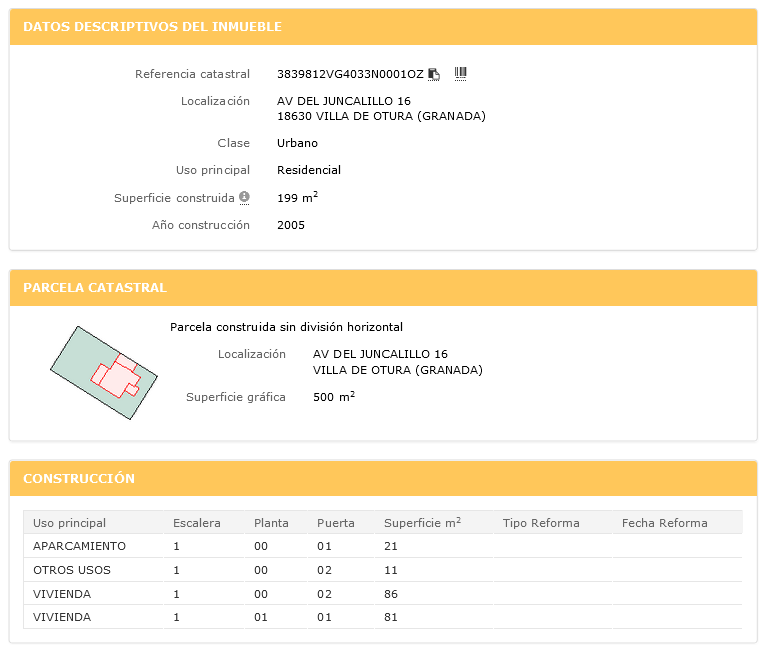Click the Escalera column header
This screenshot has width=762, height=650.
coord(196,523)
